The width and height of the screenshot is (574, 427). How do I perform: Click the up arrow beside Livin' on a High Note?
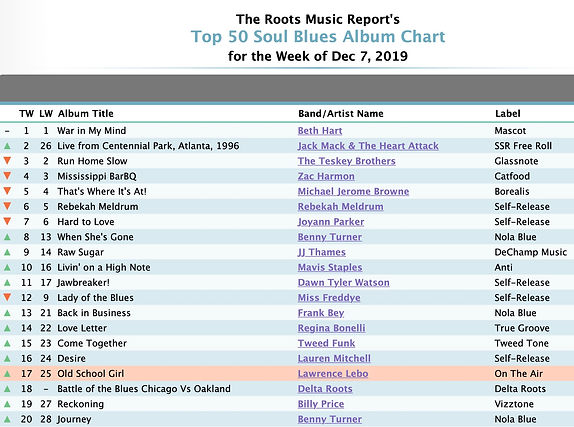pyautogui.click(x=7, y=267)
